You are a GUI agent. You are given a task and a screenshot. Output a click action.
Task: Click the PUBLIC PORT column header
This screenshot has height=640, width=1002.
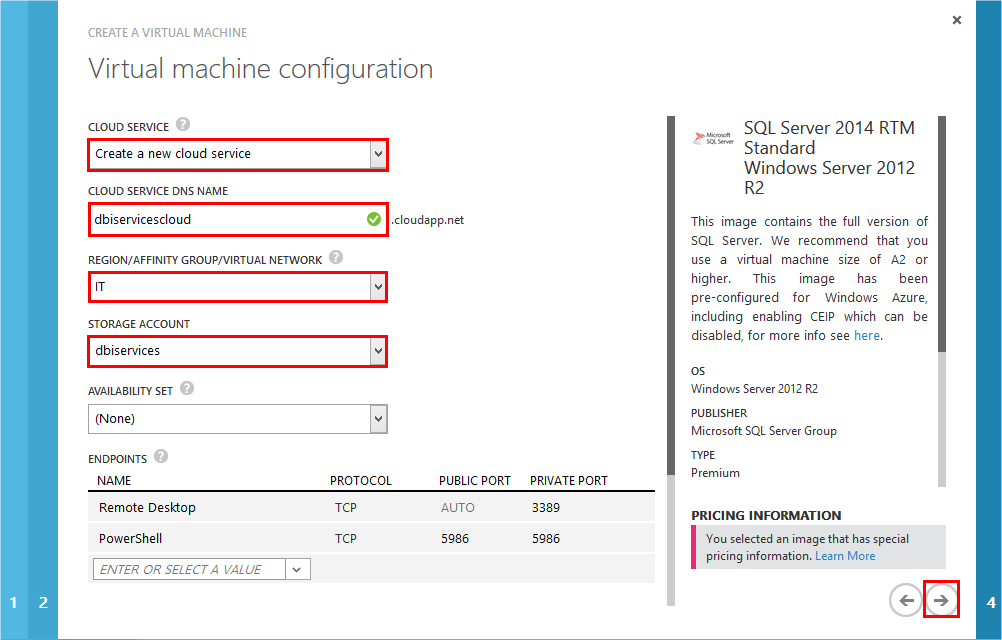[x=475, y=480]
